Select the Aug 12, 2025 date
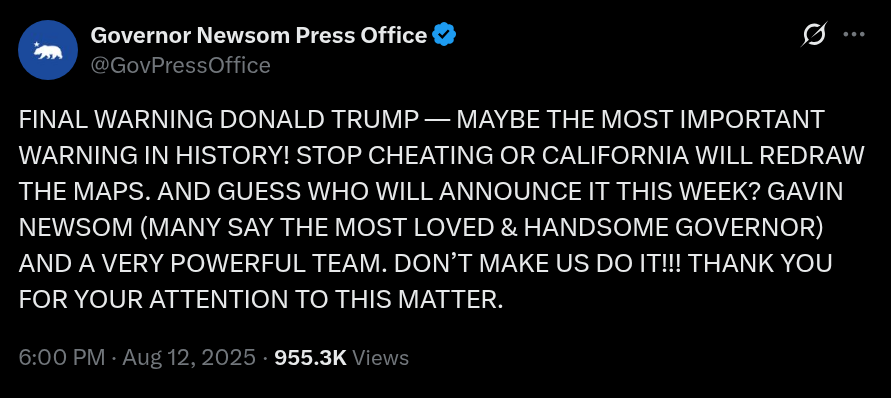891x398 pixels. coord(189,358)
